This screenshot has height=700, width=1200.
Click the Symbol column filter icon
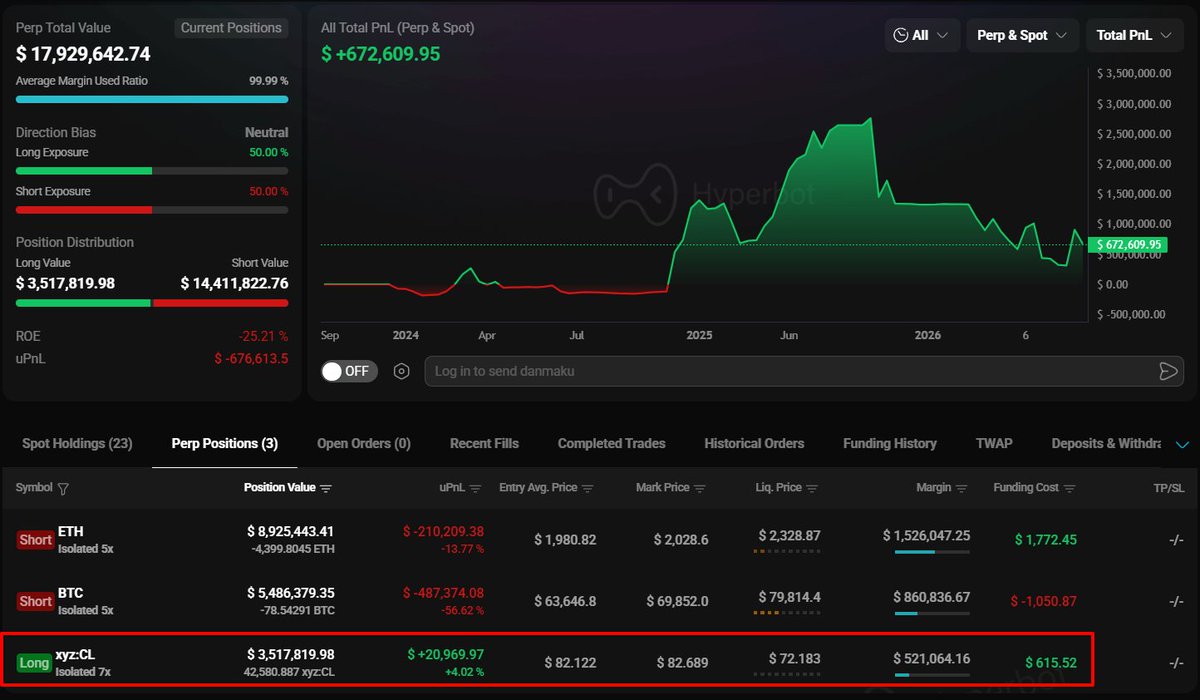pos(64,489)
